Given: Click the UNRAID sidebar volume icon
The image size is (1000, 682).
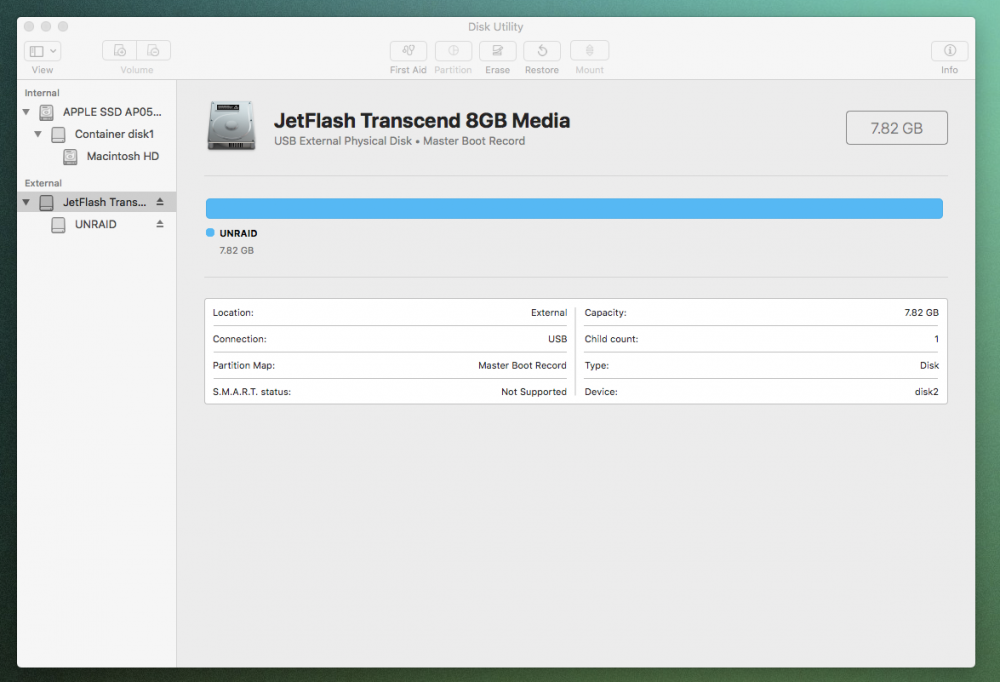Looking at the screenshot, I should (x=58, y=225).
